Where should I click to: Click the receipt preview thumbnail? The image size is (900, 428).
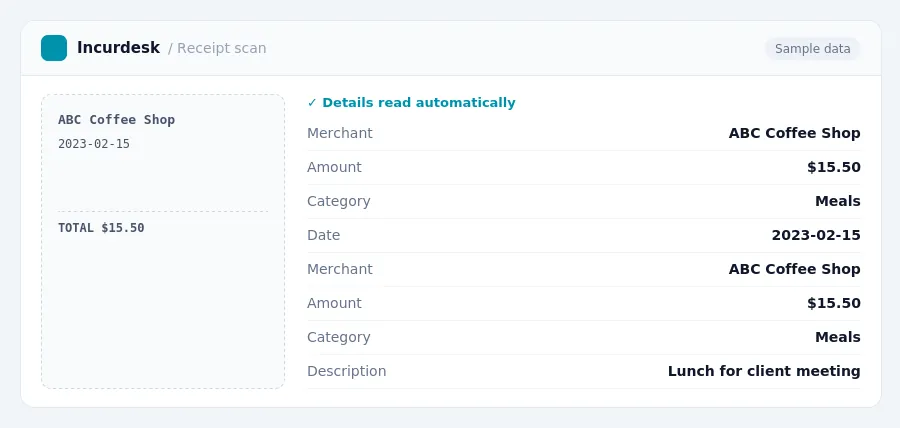coord(163,242)
